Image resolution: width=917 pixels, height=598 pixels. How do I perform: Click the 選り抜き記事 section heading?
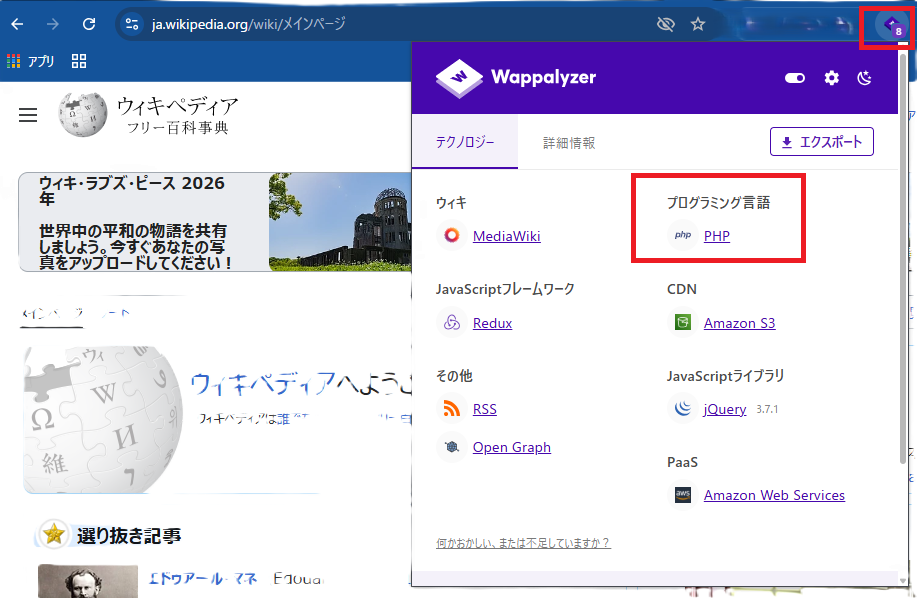point(129,535)
